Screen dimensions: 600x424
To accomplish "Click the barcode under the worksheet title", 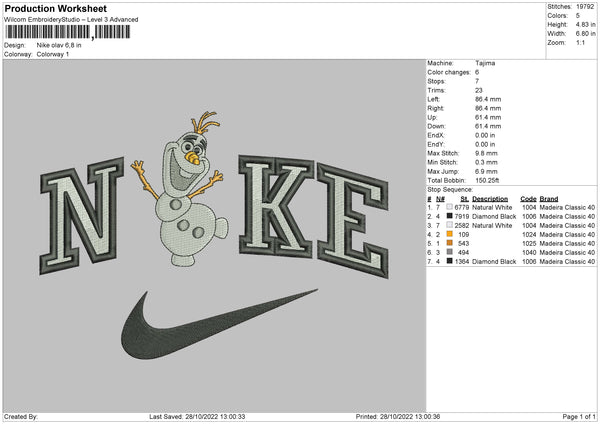I will (x=68, y=32).
